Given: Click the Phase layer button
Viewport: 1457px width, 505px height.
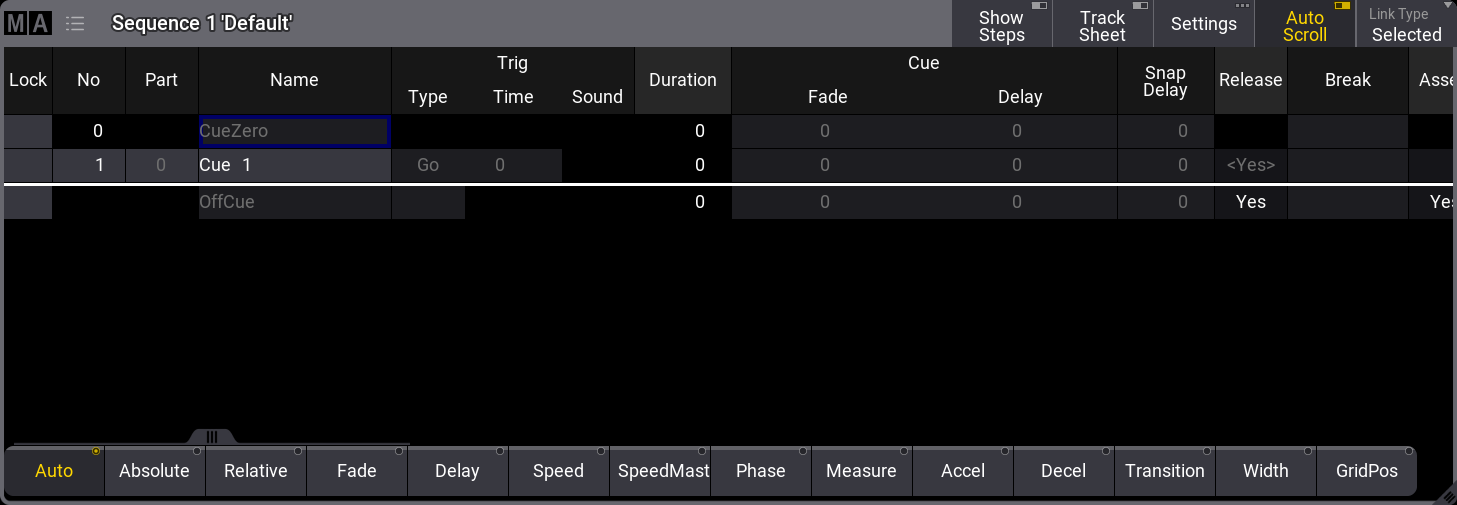Looking at the screenshot, I should [760, 471].
